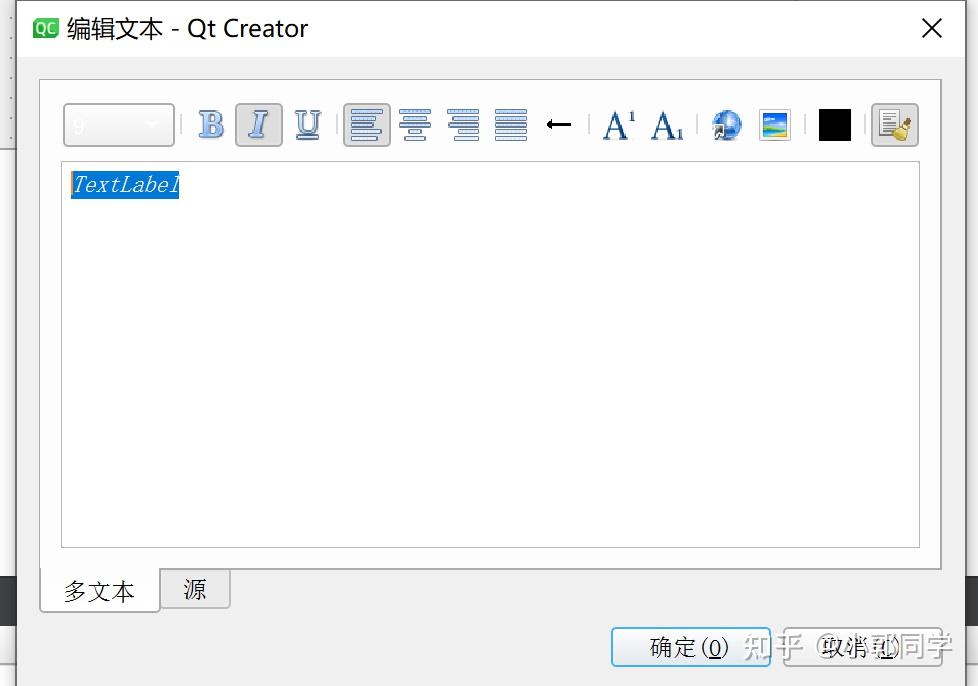This screenshot has width=978, height=686.
Task: Center the text alignment
Action: point(415,124)
